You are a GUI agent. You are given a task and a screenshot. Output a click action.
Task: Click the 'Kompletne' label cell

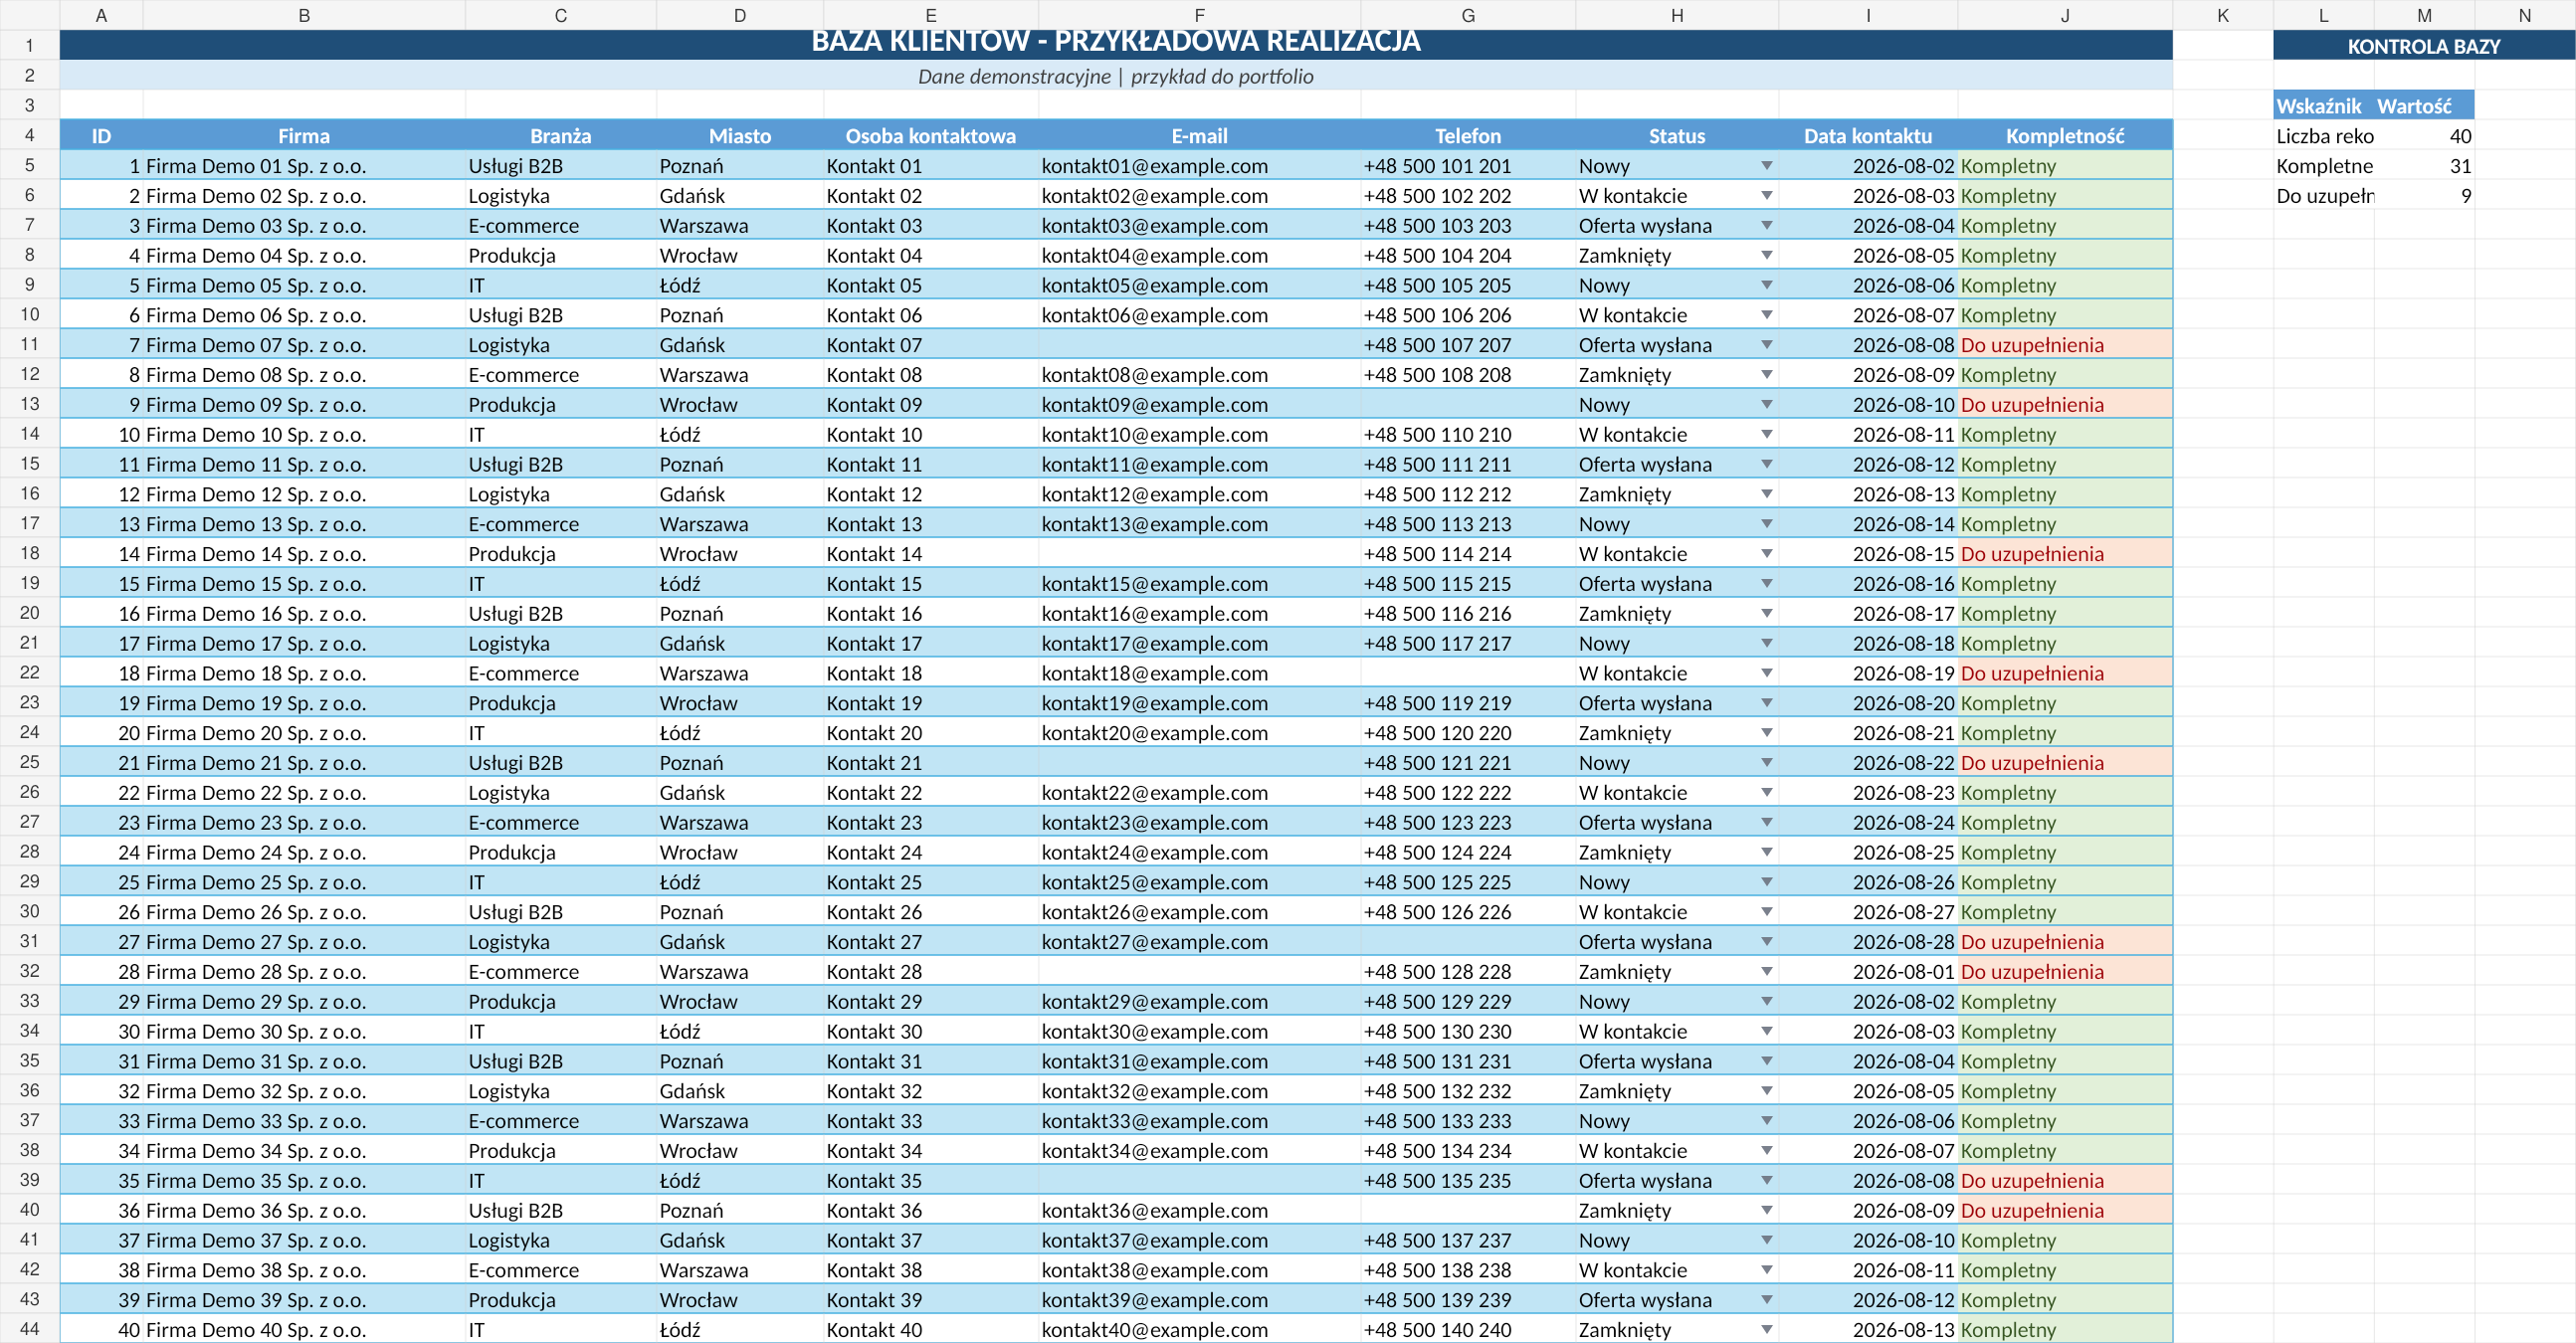pyautogui.click(x=2324, y=166)
